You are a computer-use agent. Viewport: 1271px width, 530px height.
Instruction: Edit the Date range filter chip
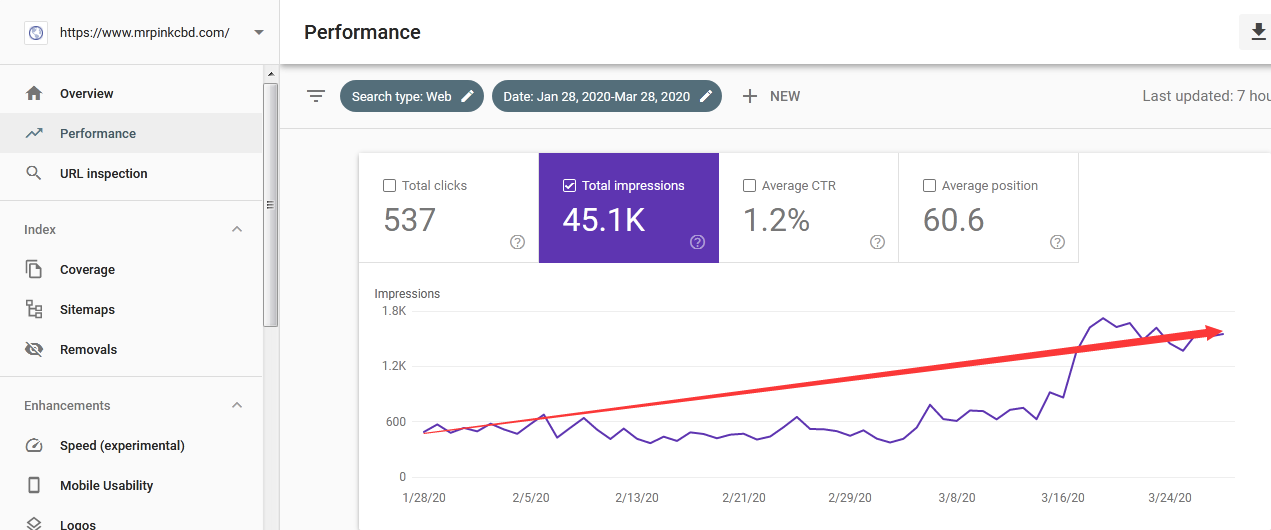coord(607,96)
